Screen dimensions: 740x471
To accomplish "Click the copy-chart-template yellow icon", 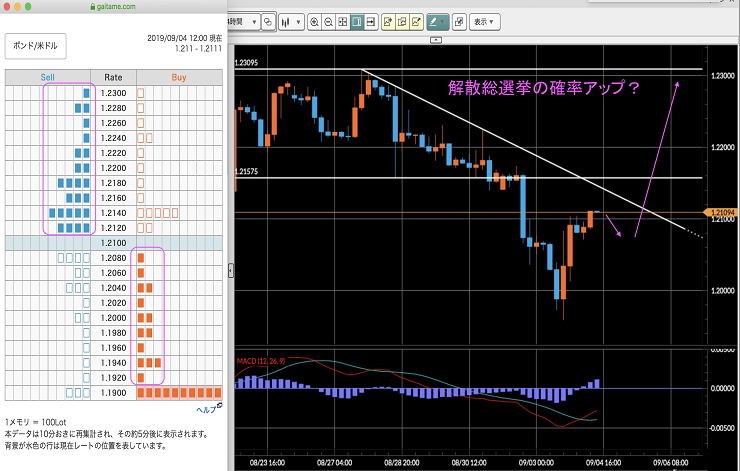I will tap(402, 22).
